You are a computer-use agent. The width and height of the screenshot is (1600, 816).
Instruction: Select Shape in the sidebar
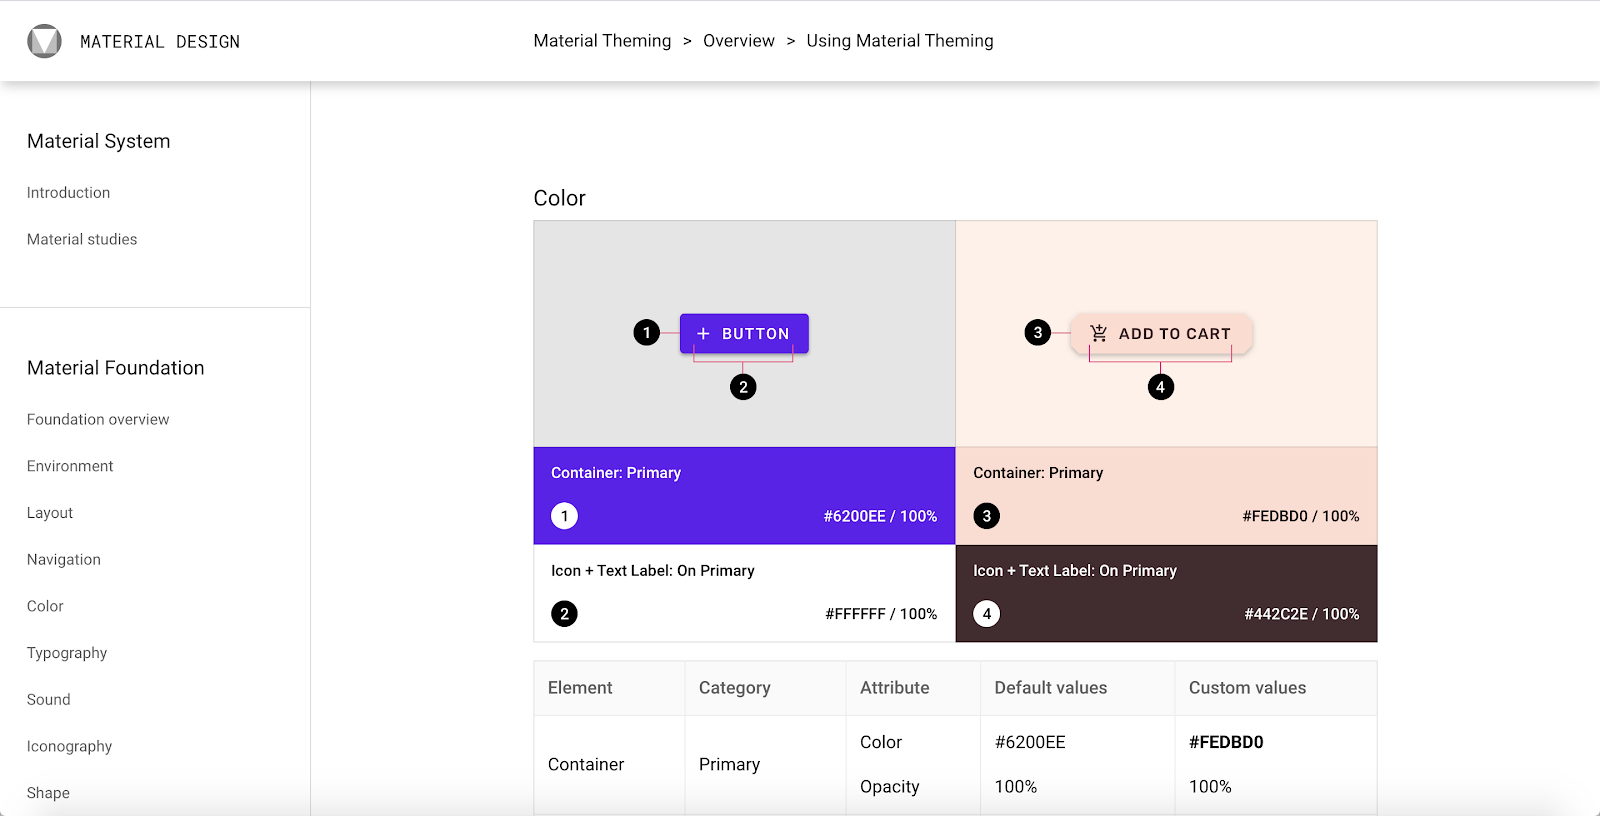pyautogui.click(x=48, y=793)
